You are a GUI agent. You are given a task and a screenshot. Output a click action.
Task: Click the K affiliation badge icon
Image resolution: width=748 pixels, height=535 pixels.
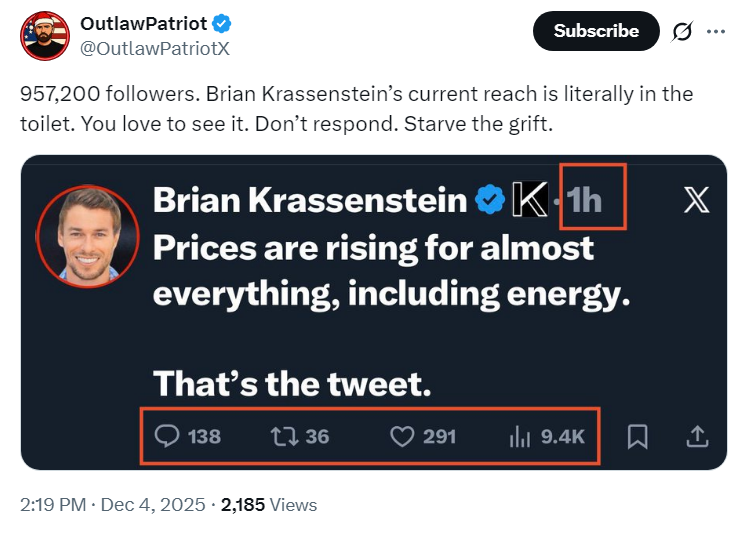(530, 201)
